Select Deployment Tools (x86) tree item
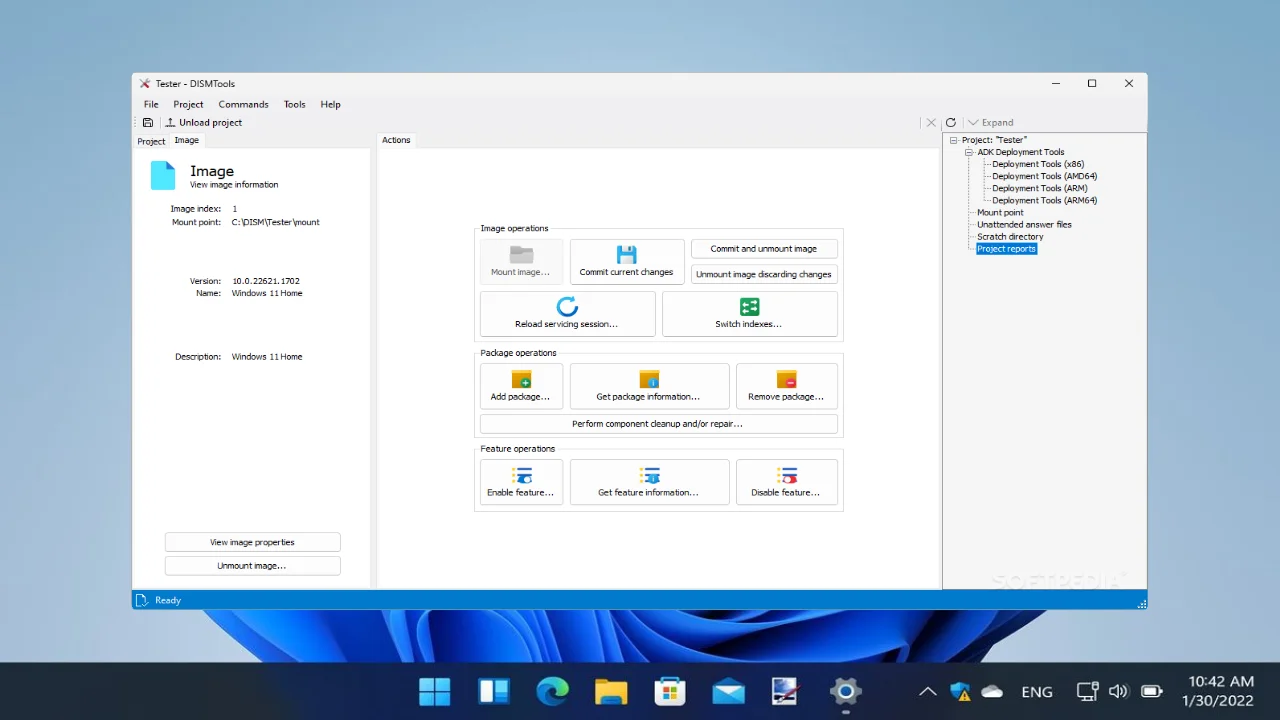The width and height of the screenshot is (1280, 720). tap(1038, 164)
